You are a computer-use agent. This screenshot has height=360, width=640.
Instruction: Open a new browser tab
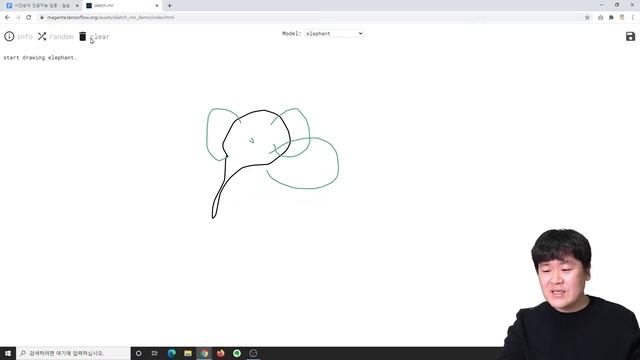169,6
